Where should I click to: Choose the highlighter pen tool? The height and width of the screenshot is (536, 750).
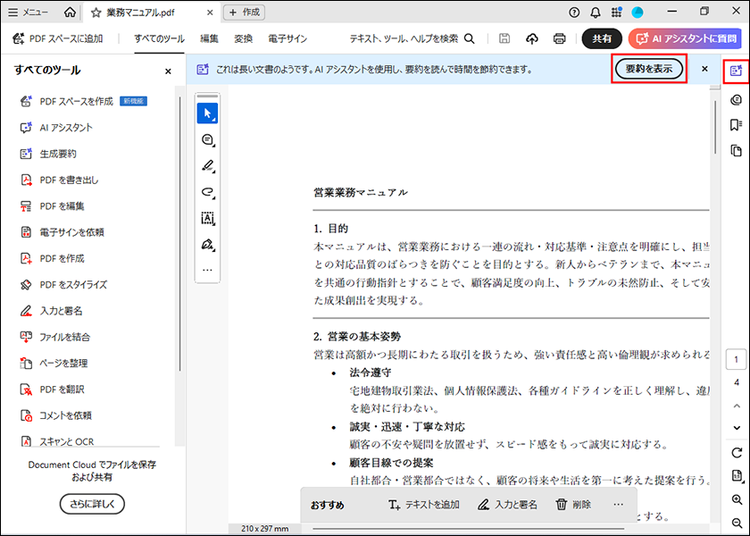point(208,165)
